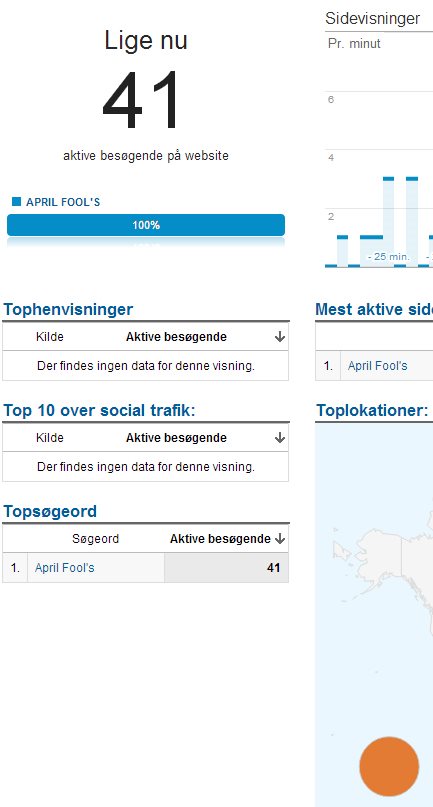This screenshot has width=433, height=807.
Task: Click the blue April Fool's legend square
Action: (16, 201)
